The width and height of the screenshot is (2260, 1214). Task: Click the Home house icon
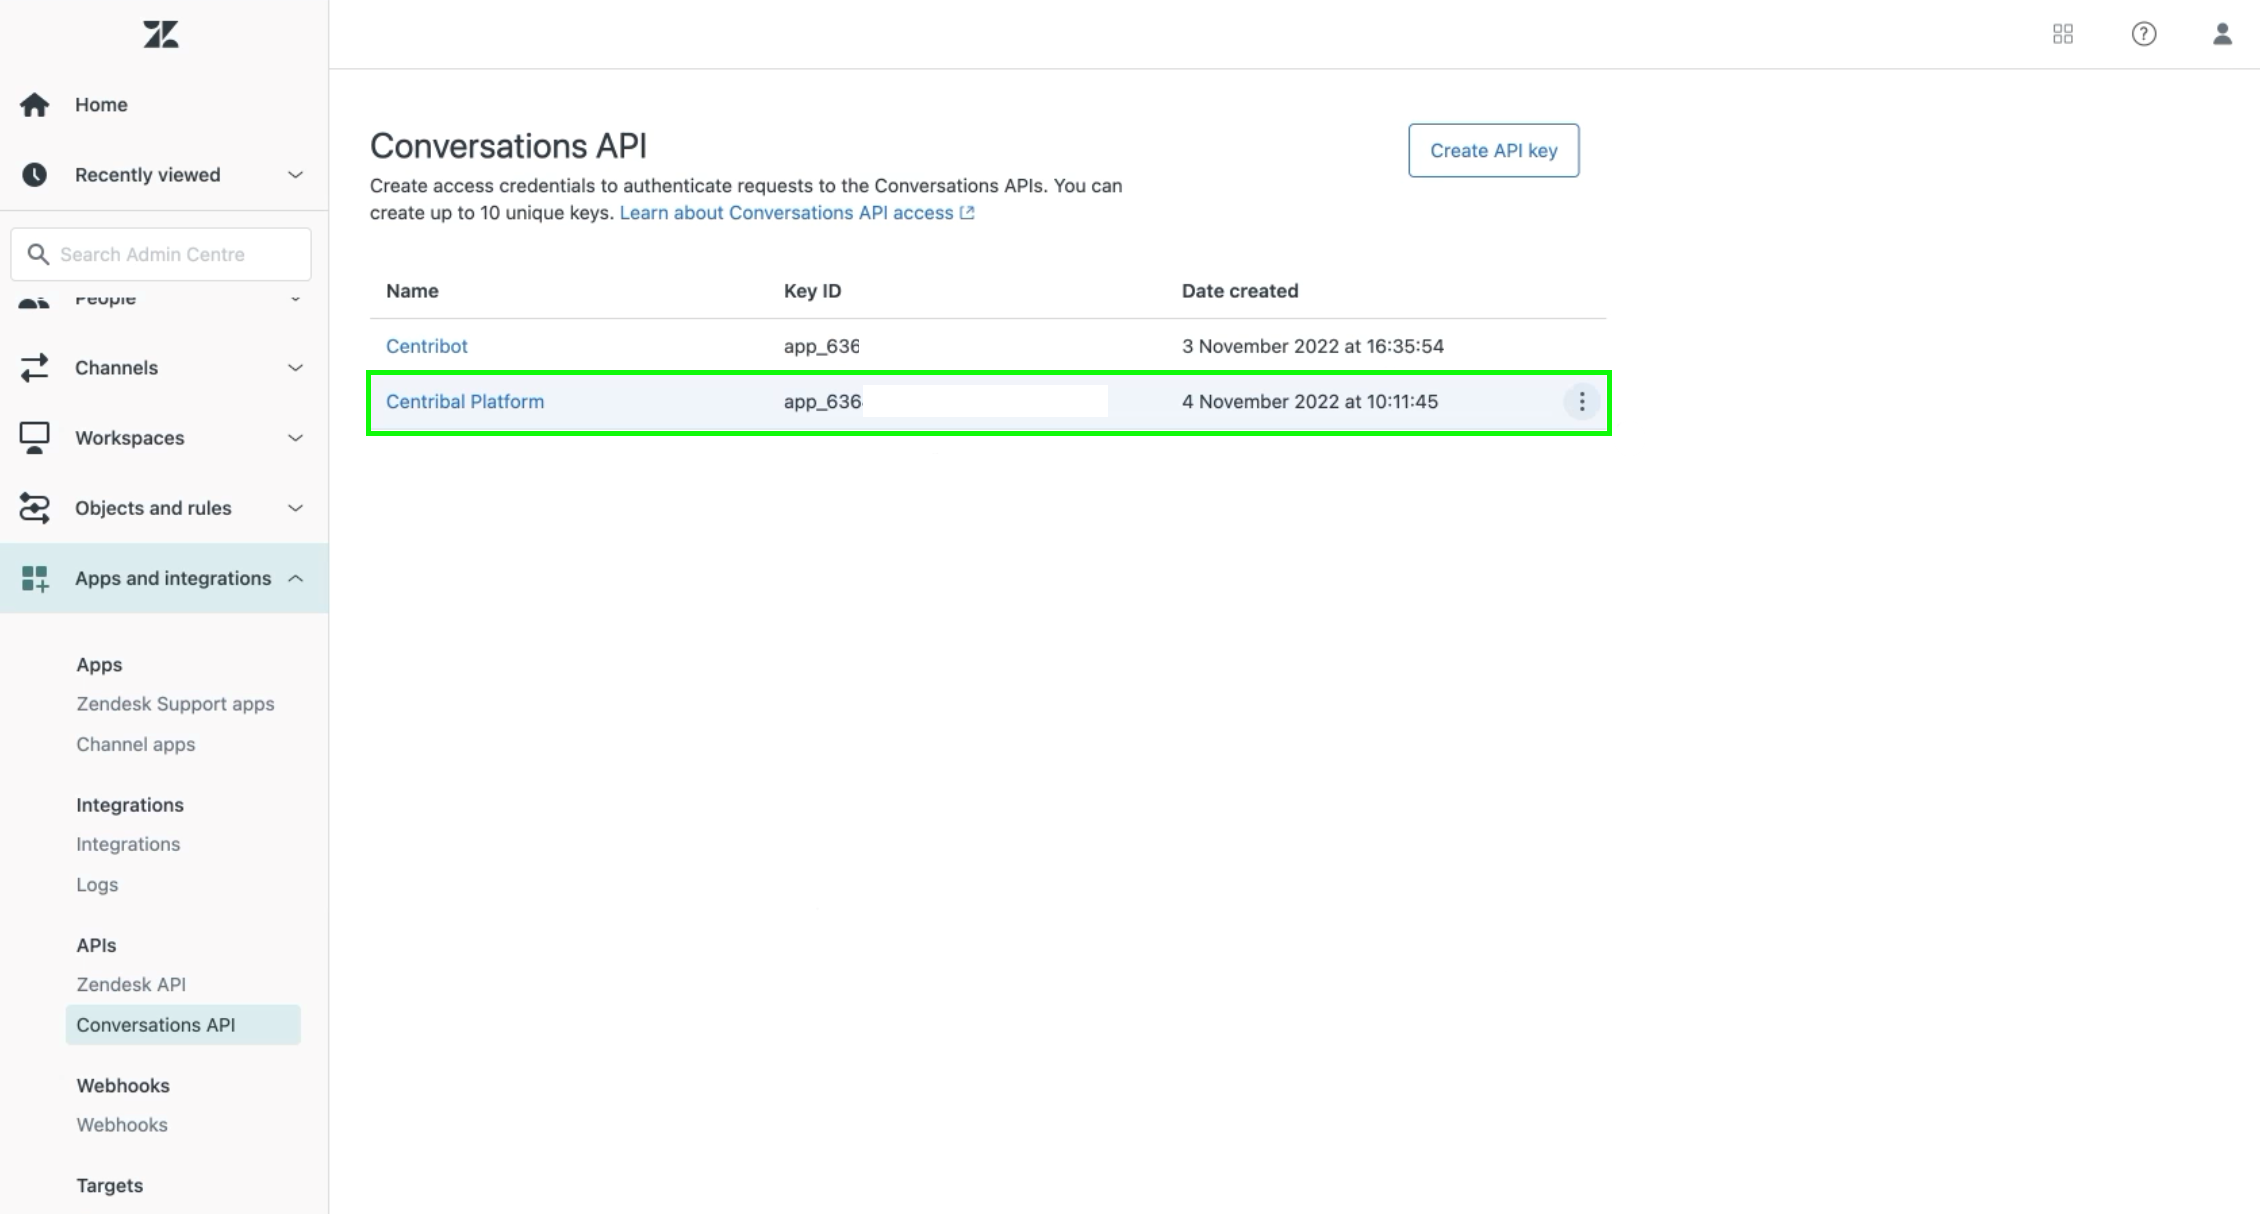(x=35, y=105)
